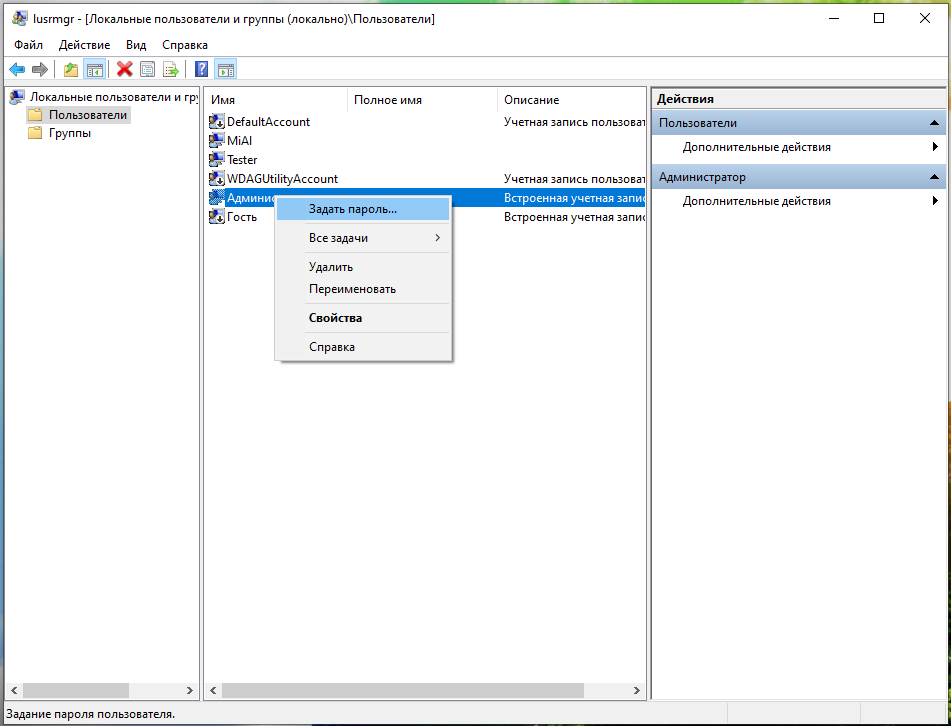This screenshot has height=726, width=951.
Task: Click the Up one level folder icon
Action: (x=70, y=69)
